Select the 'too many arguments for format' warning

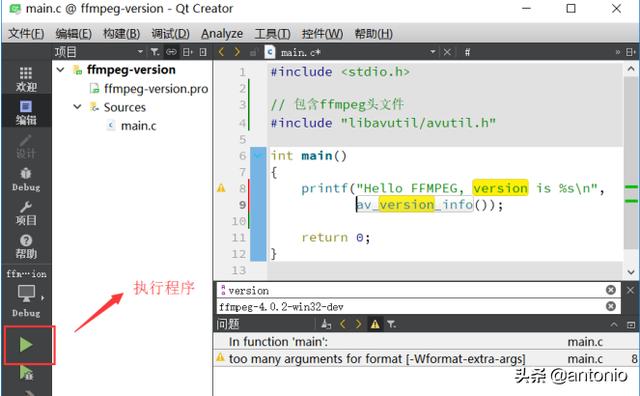(426, 359)
